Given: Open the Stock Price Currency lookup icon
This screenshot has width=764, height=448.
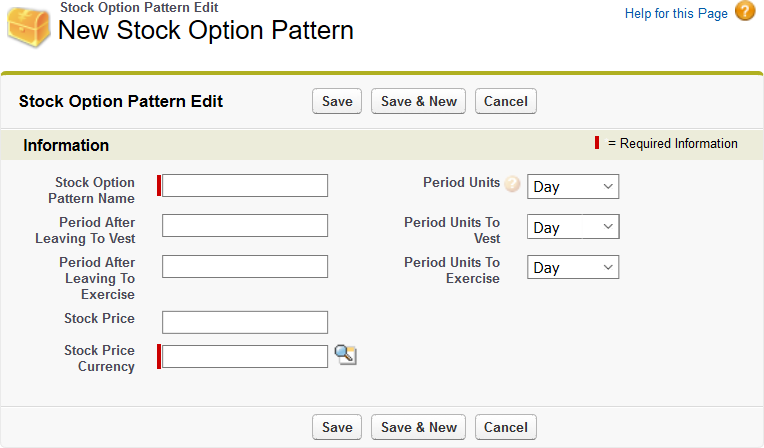Looking at the screenshot, I should click(345, 354).
